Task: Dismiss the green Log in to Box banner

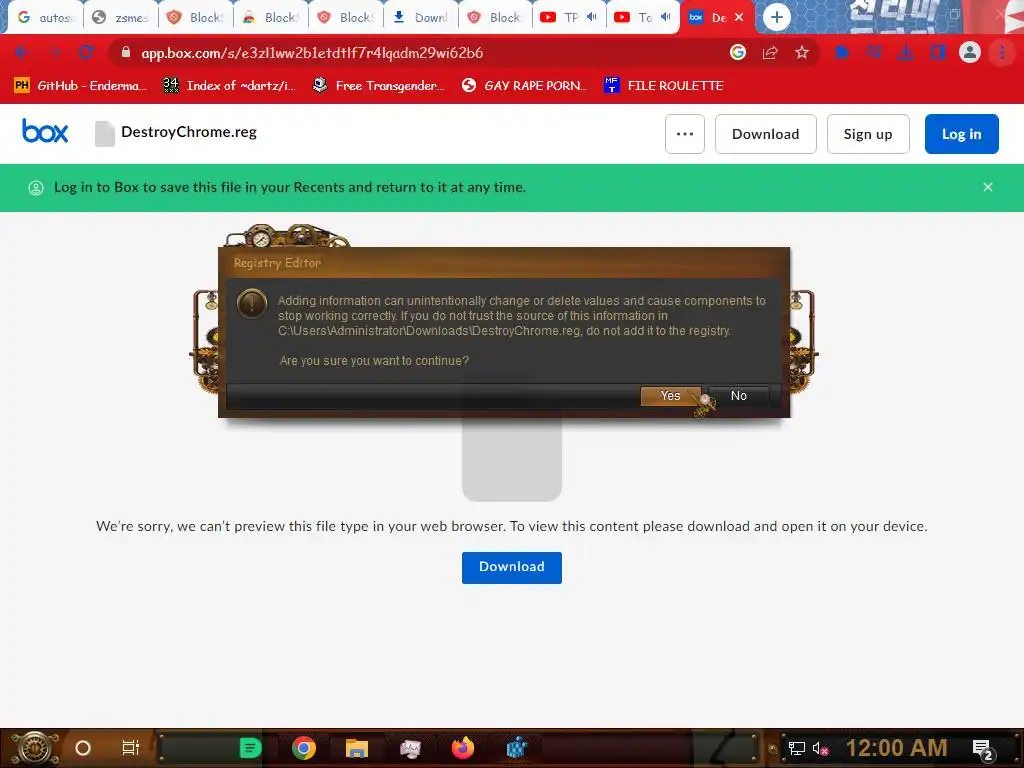Action: [987, 187]
